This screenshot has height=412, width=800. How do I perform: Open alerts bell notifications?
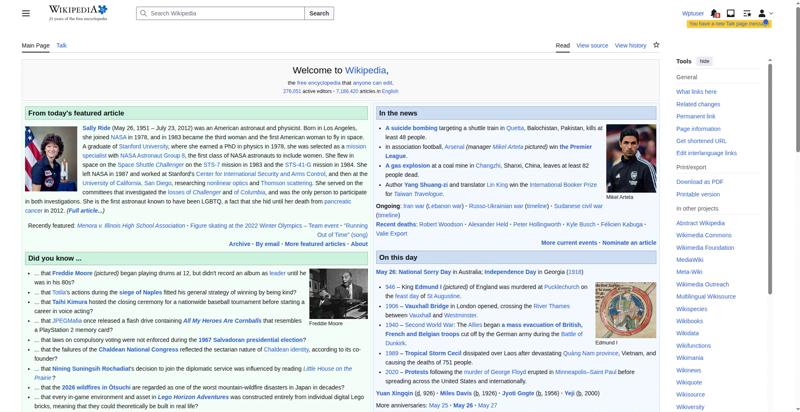point(715,13)
